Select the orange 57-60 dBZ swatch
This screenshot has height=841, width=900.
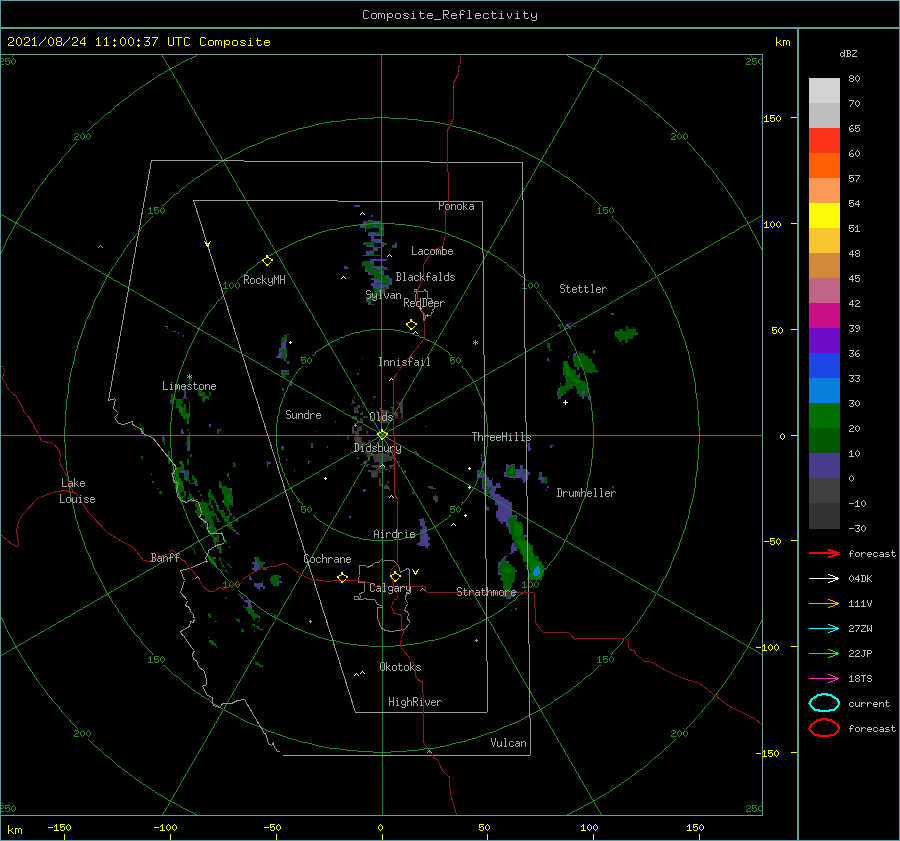[824, 166]
